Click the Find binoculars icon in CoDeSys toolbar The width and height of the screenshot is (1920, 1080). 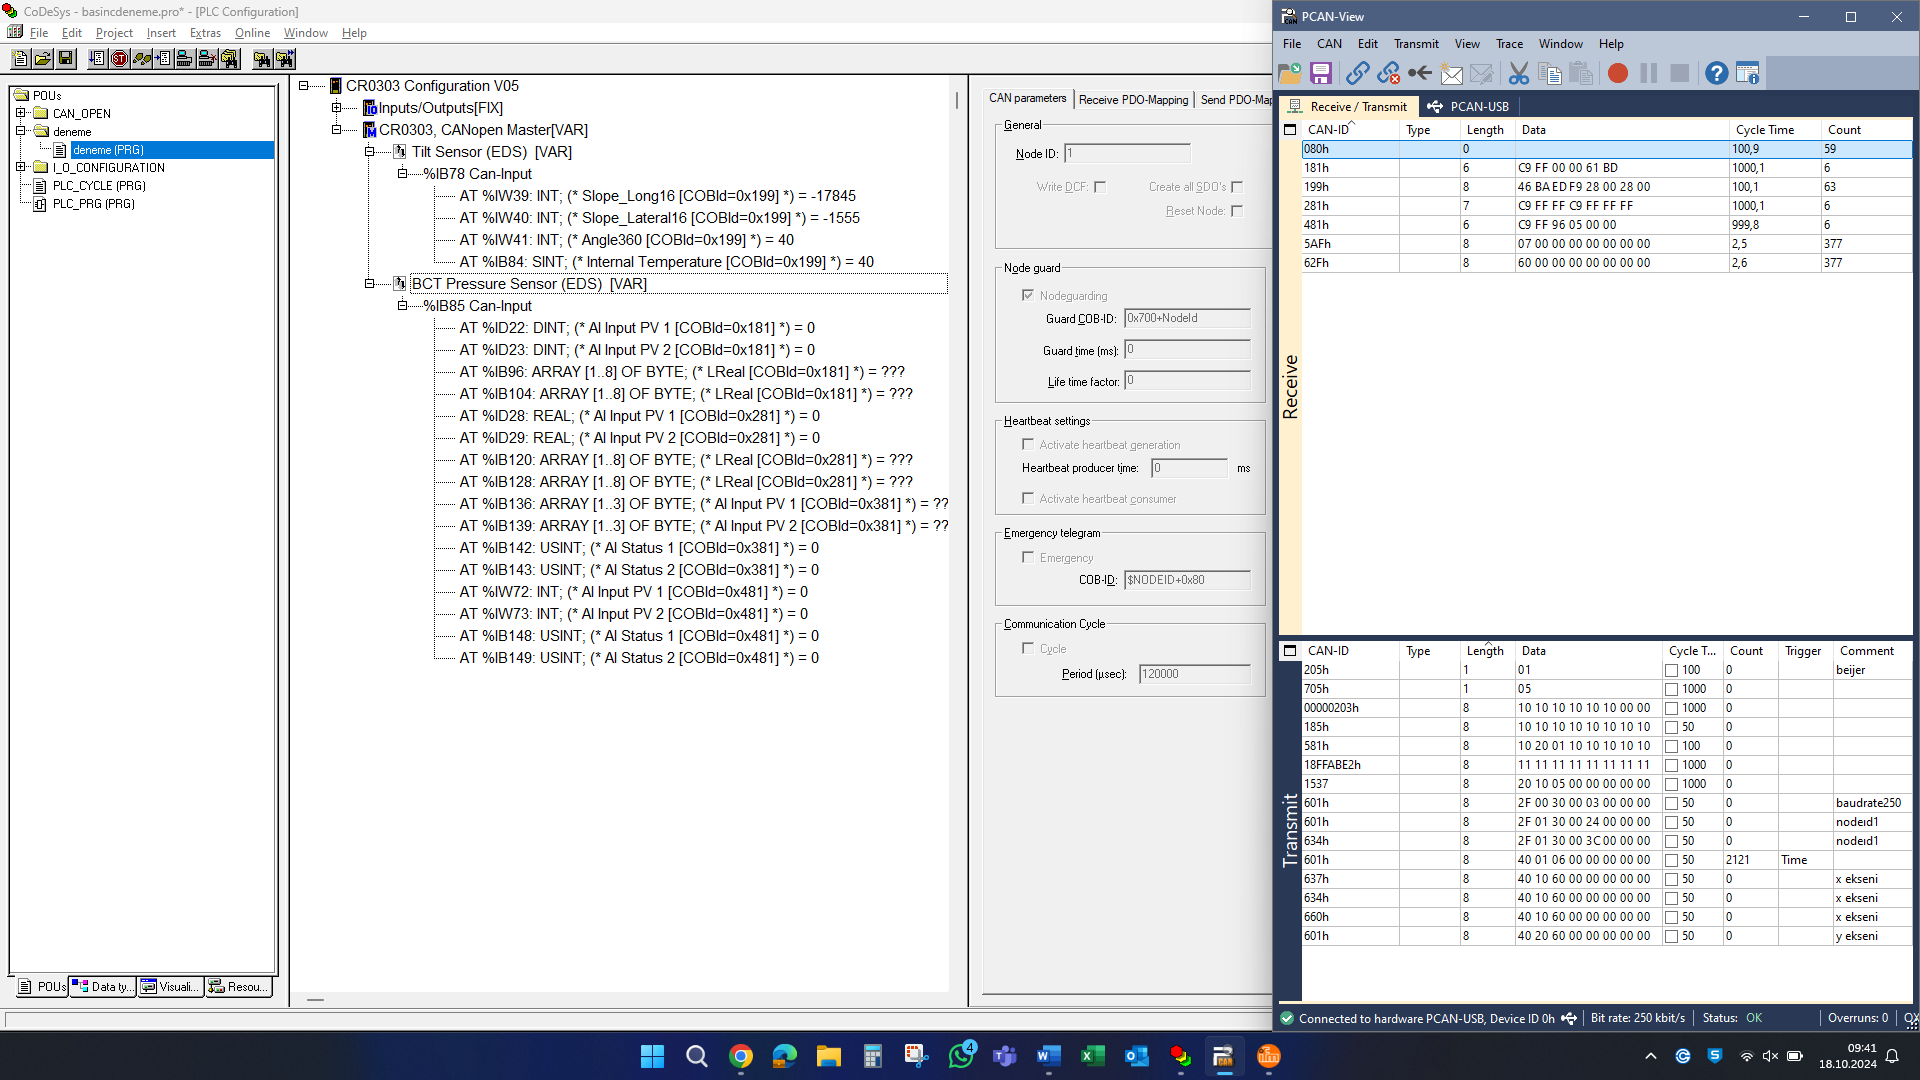[262, 59]
